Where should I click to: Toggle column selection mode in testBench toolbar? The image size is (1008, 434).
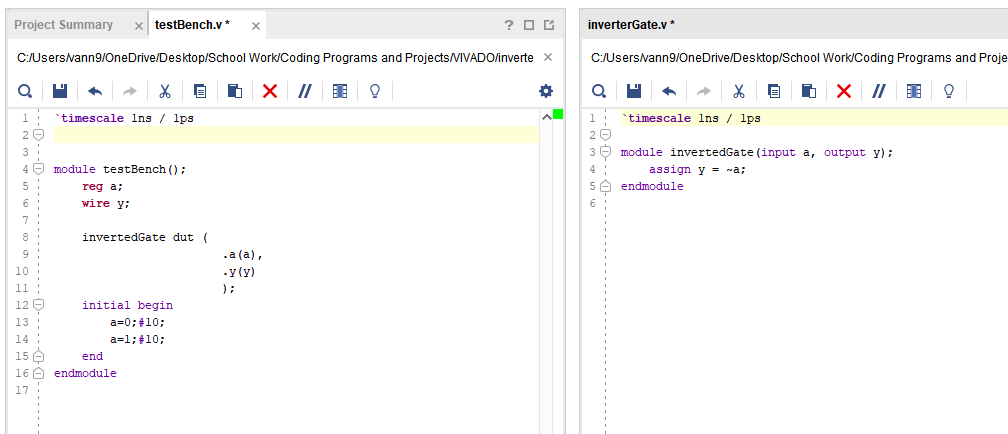[340, 92]
